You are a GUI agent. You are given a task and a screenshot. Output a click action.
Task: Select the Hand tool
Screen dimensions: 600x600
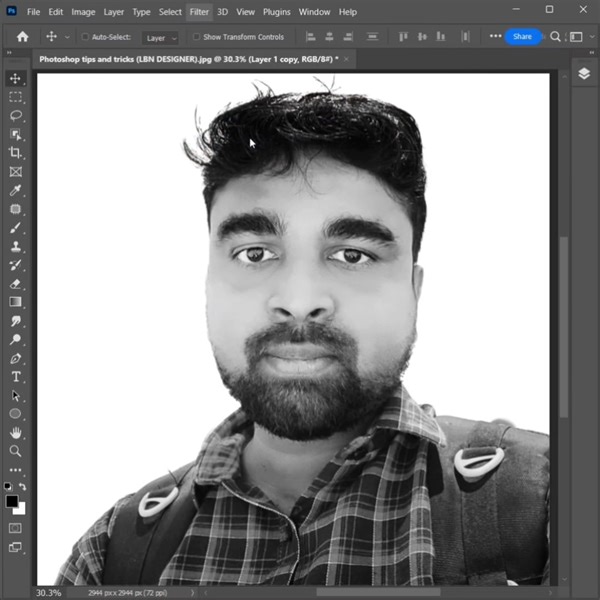[15, 433]
